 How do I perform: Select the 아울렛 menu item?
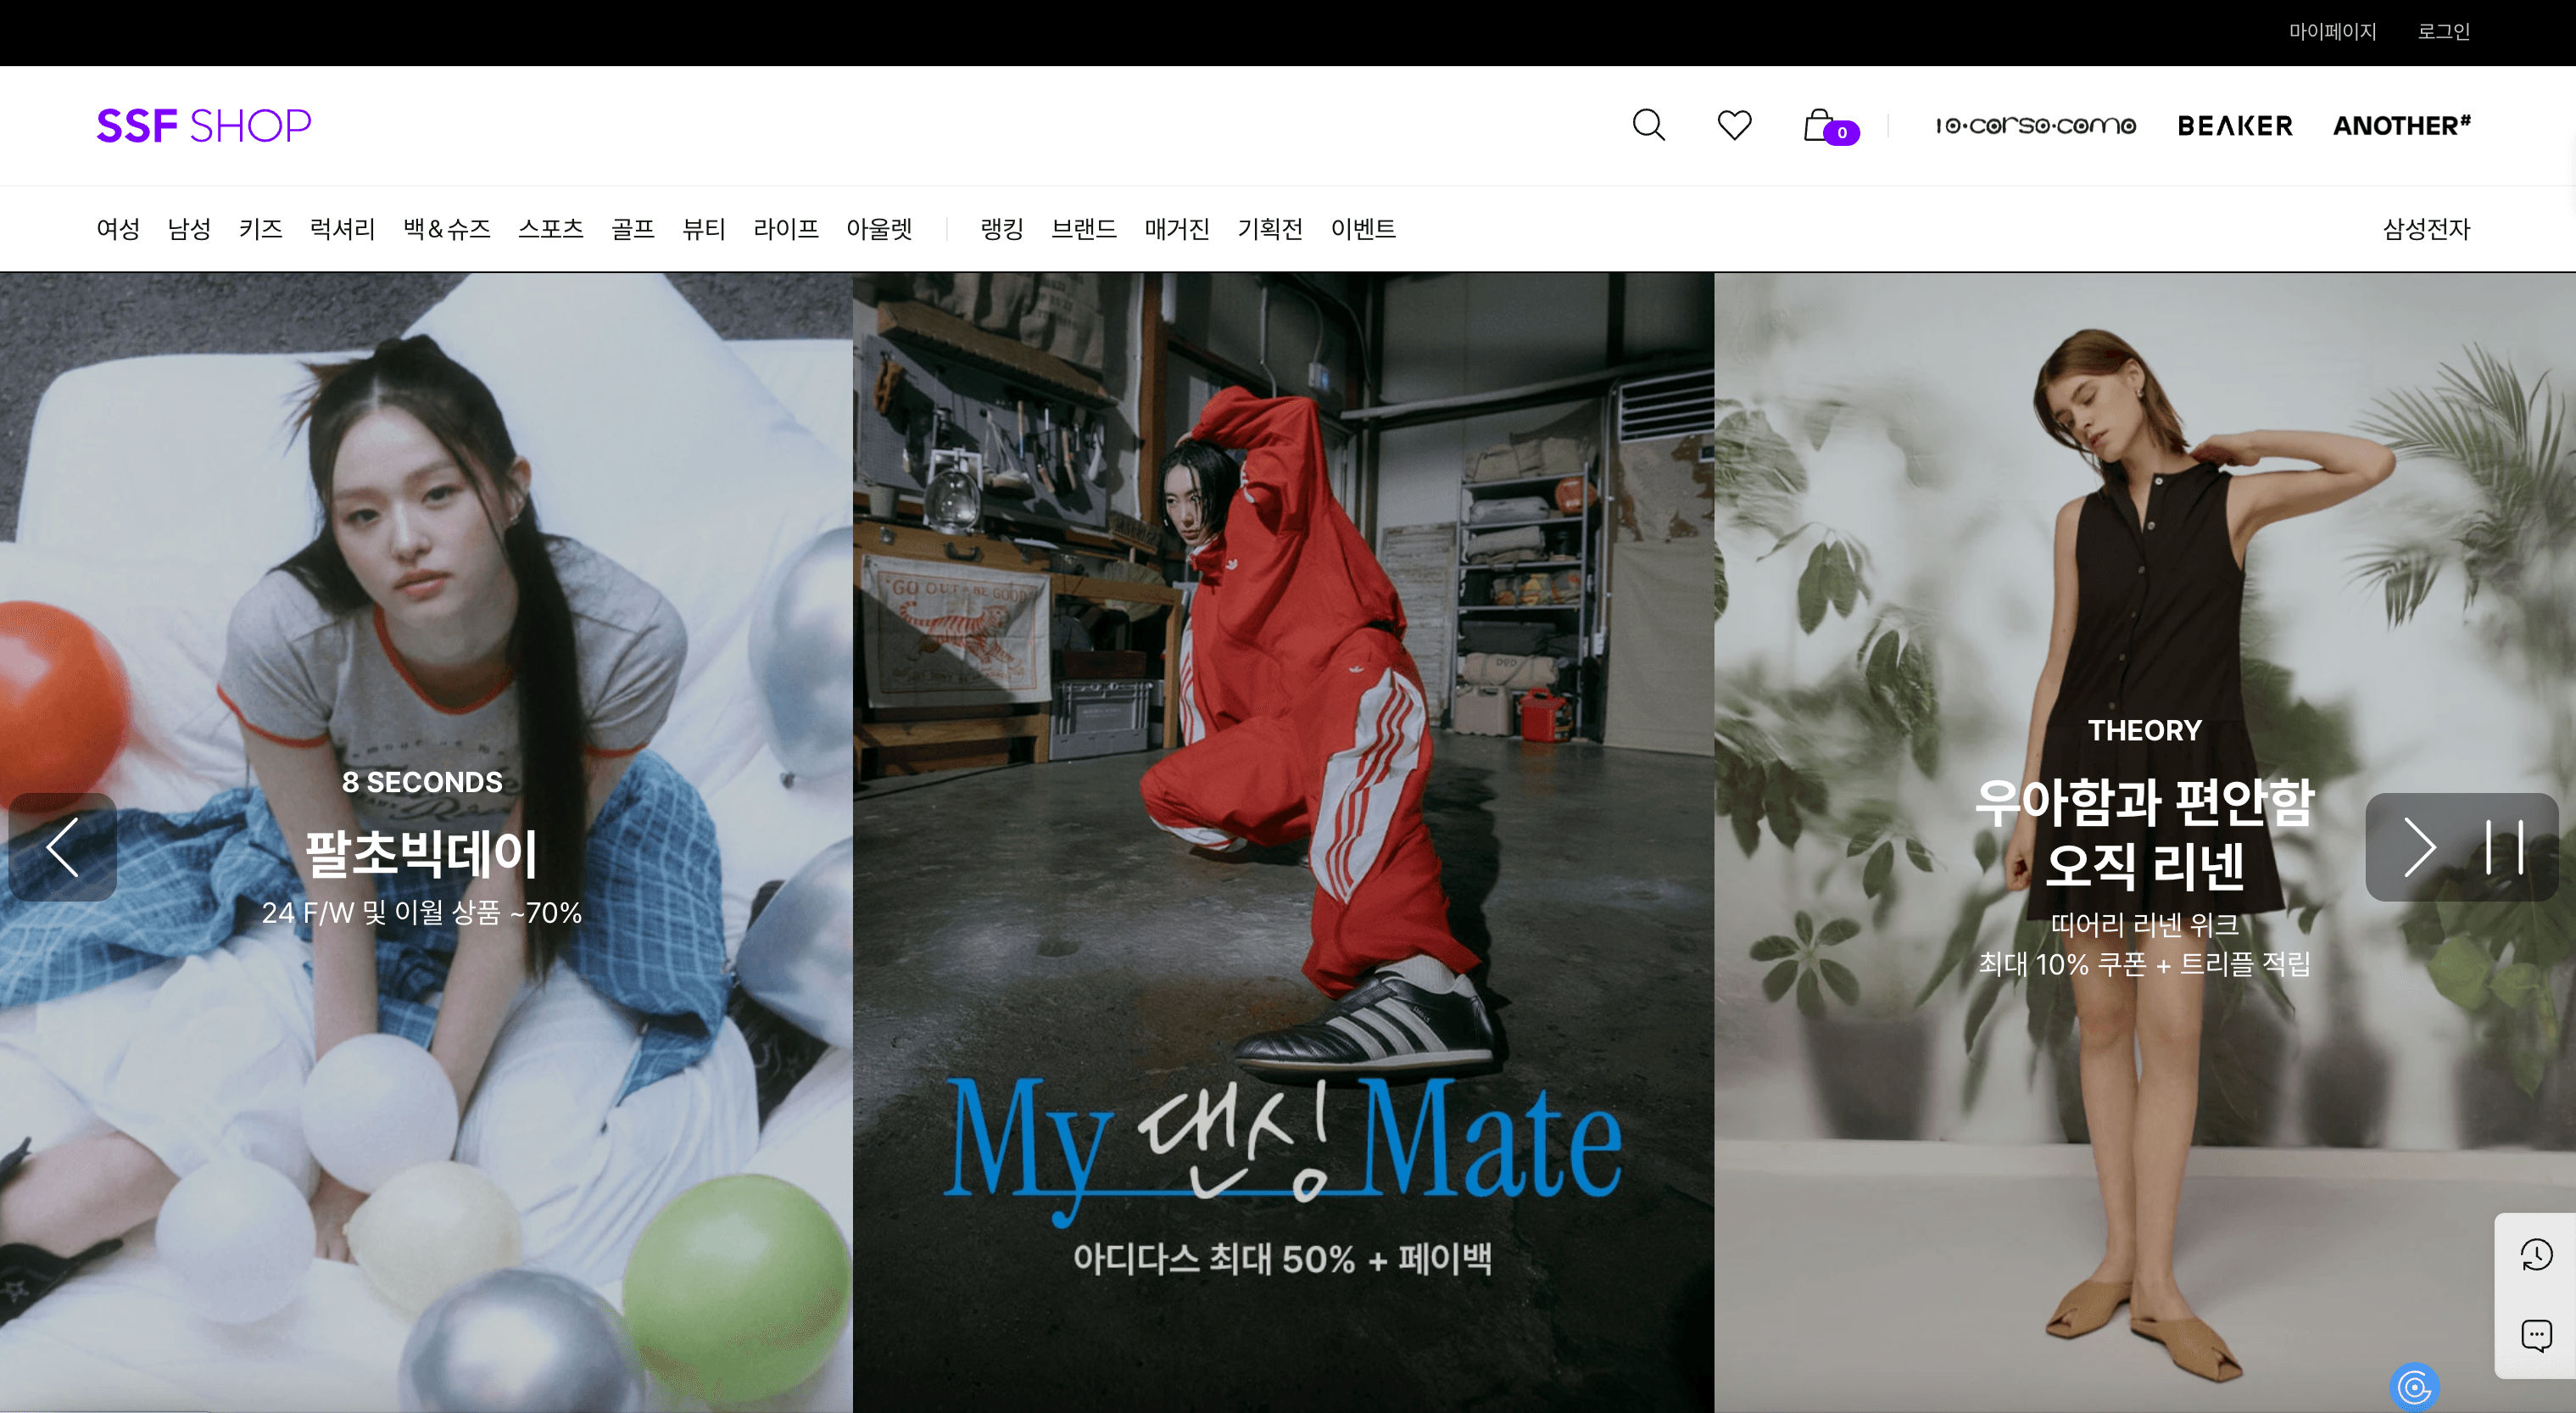tap(879, 229)
